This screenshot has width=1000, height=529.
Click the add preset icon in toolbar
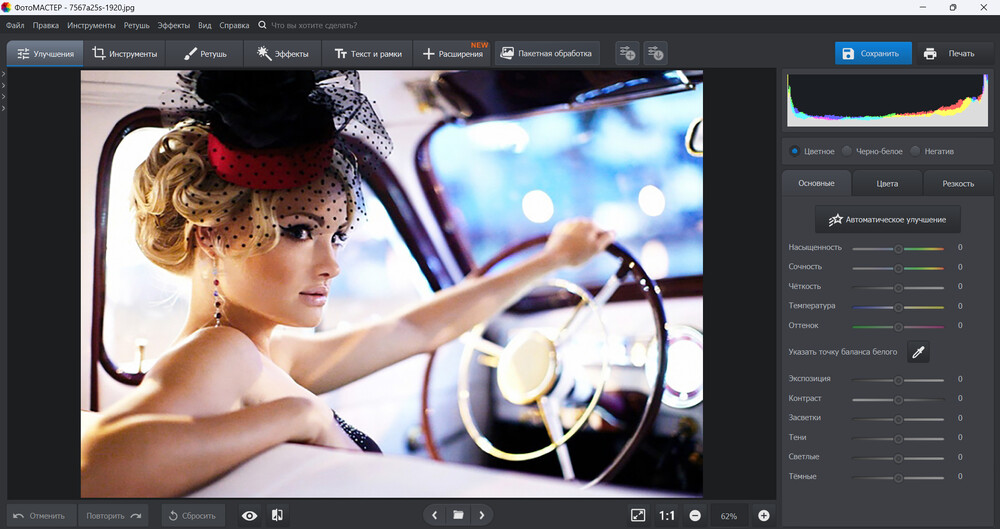(628, 54)
